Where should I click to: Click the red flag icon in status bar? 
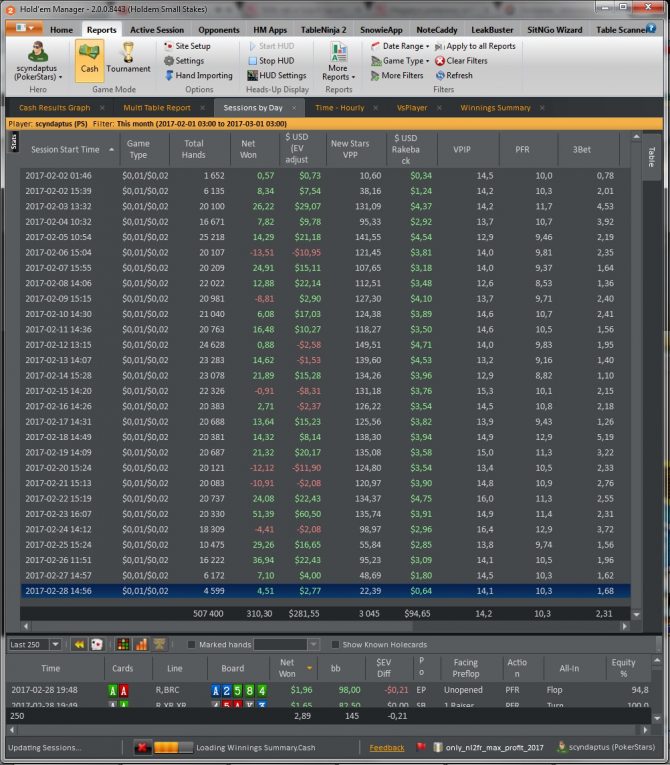[421, 747]
